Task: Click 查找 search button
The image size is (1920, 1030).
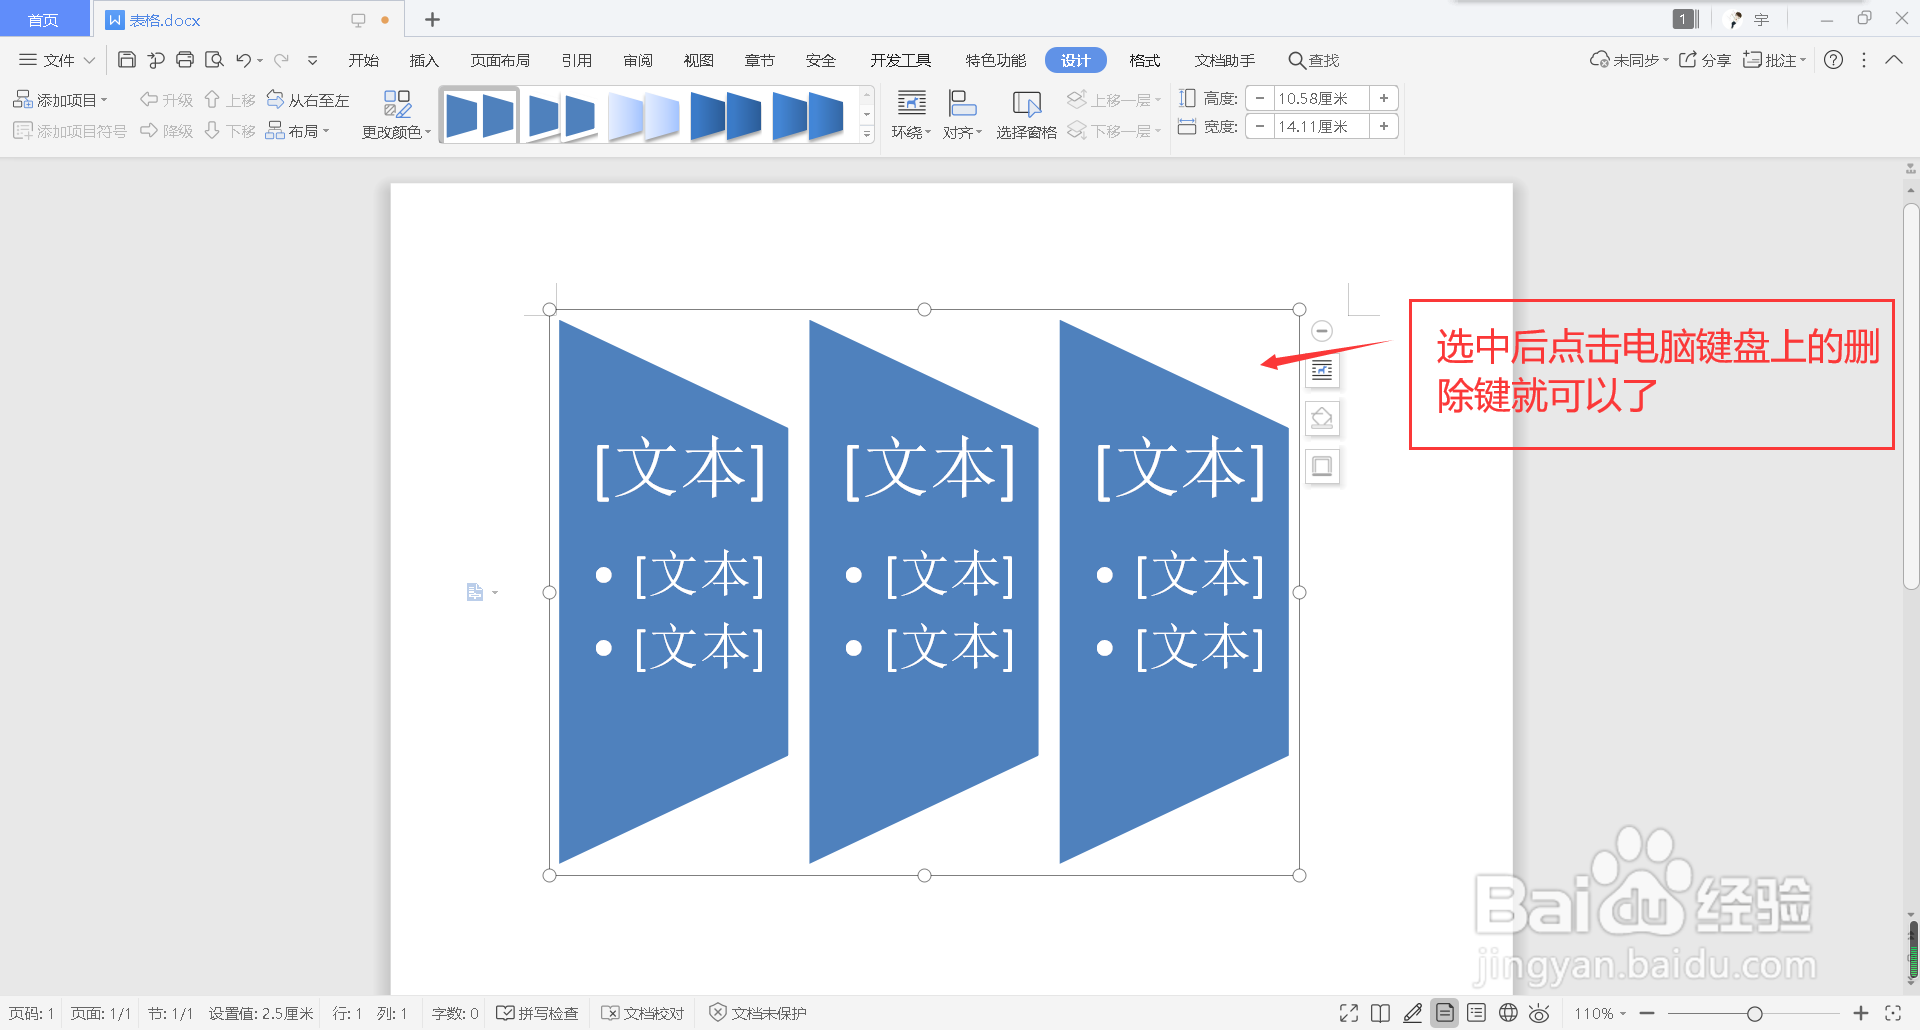Action: click(x=1313, y=60)
